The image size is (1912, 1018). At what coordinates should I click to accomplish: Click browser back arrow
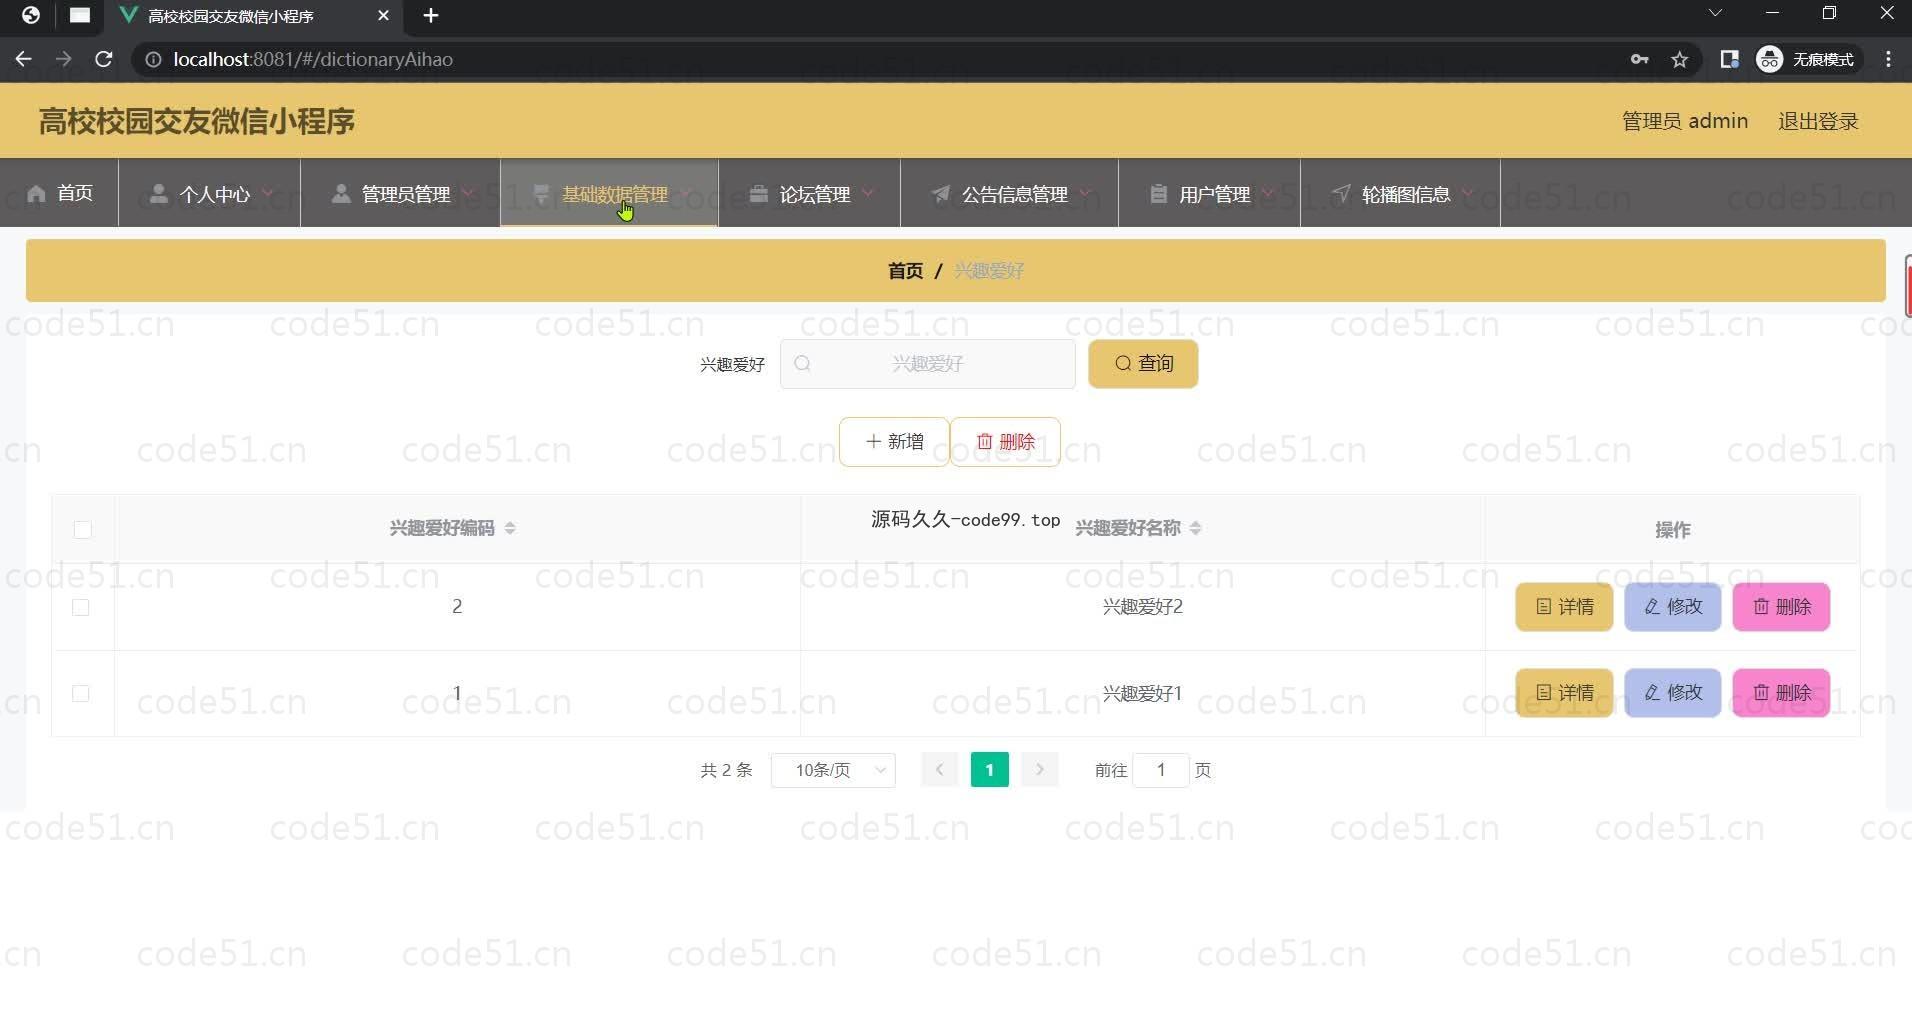click(23, 59)
